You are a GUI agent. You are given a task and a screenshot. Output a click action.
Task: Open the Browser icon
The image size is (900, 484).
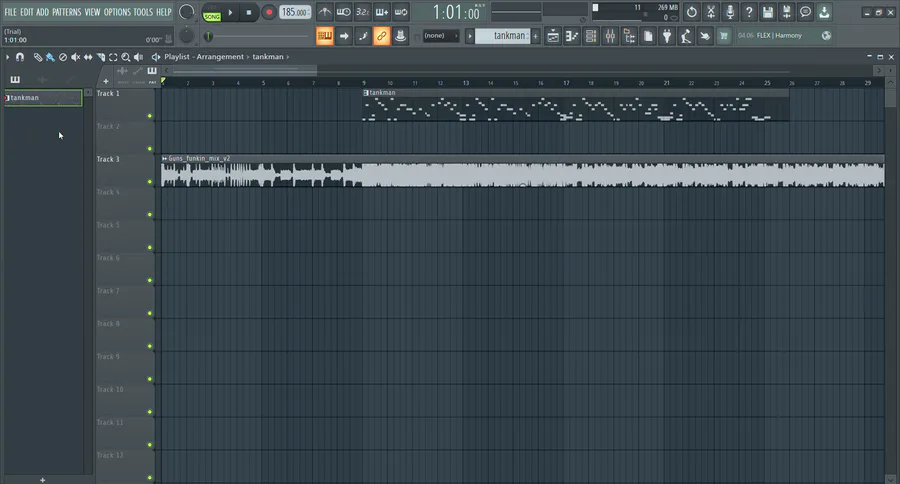pyautogui.click(x=629, y=36)
